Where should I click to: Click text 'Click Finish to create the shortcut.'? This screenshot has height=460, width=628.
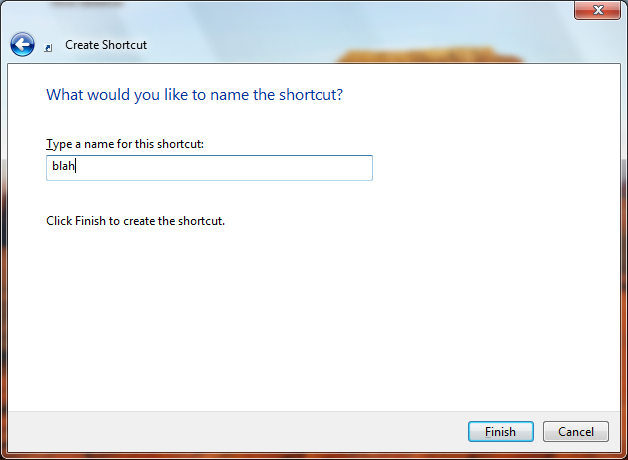(x=135, y=221)
